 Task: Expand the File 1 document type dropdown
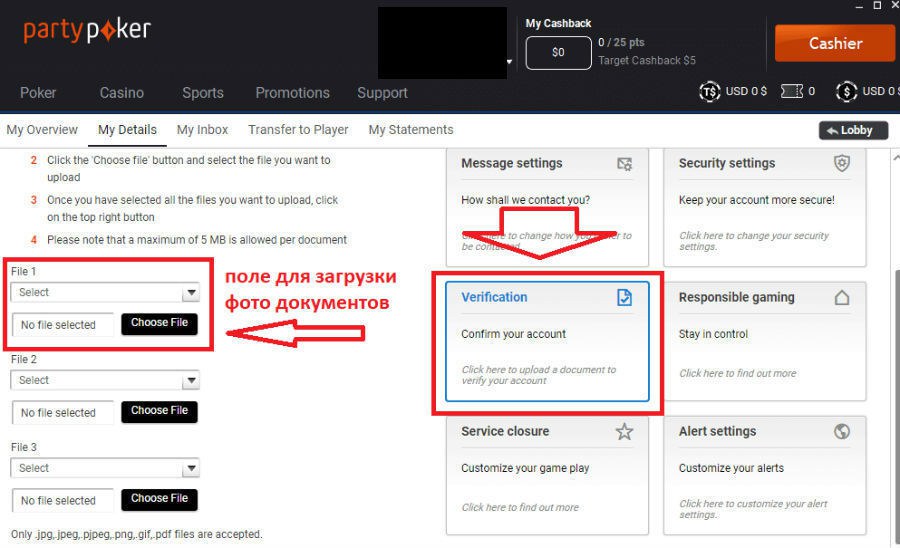[190, 293]
